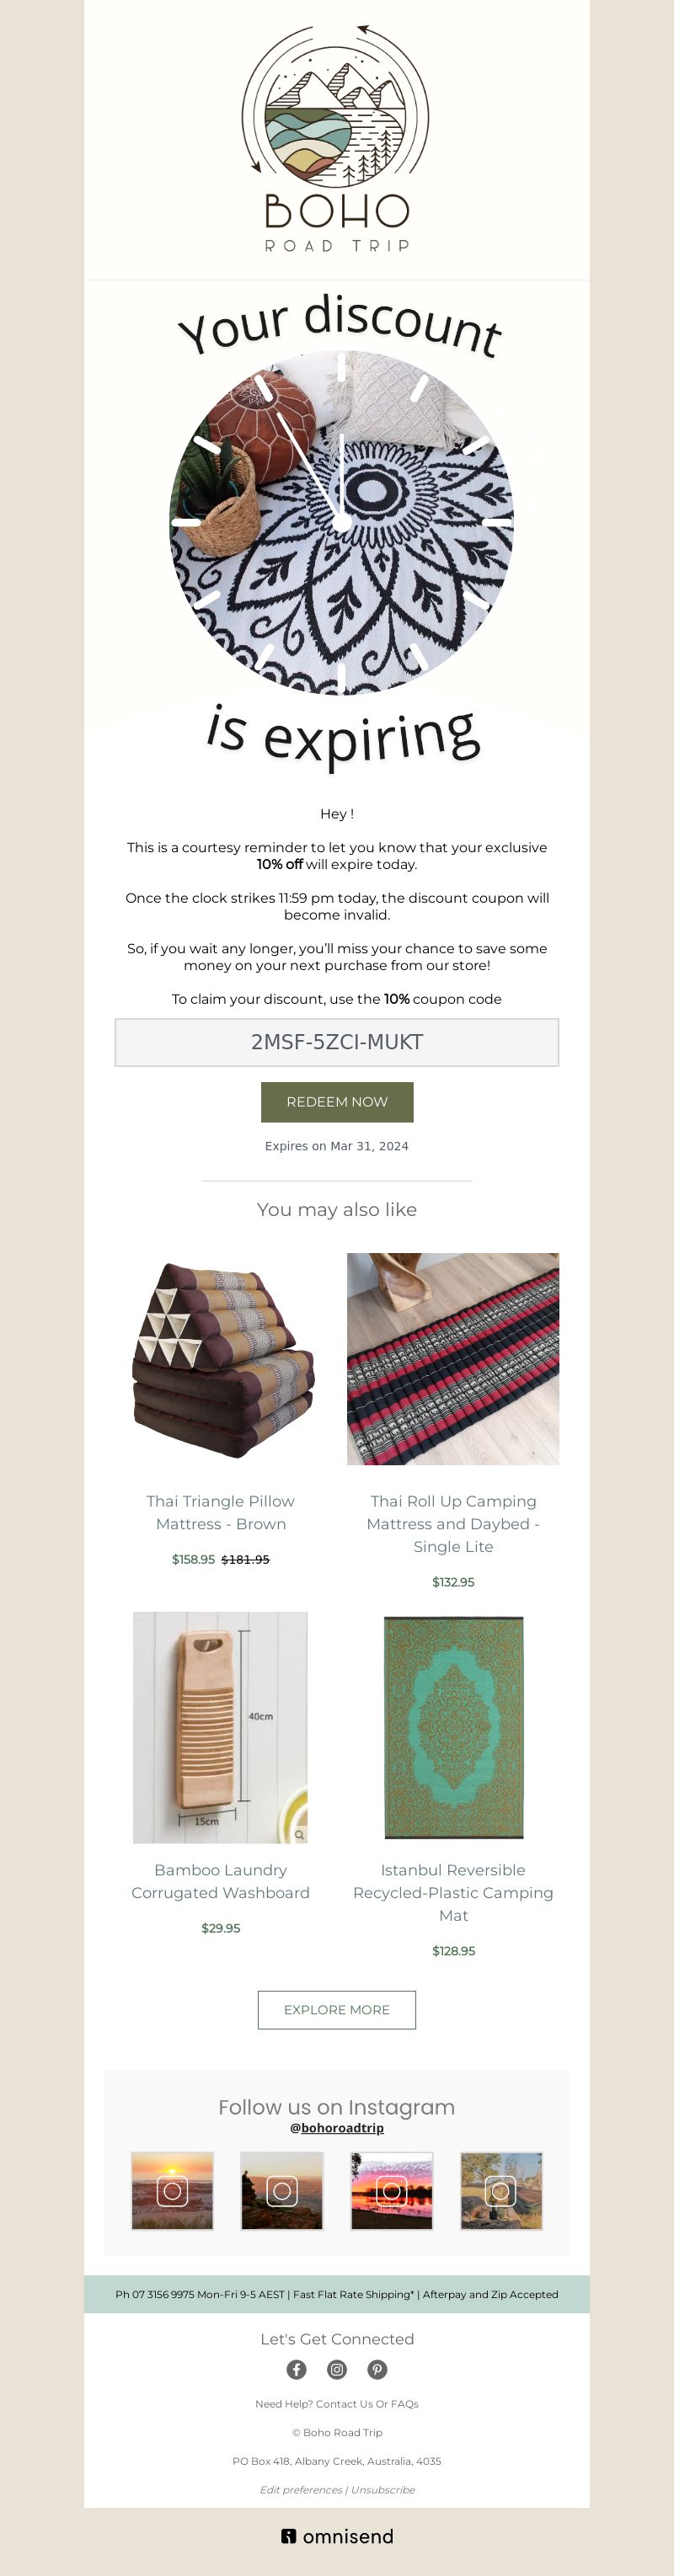Open the @bohoroadtrip Instagram link
This screenshot has height=2576, width=674.
click(337, 2127)
